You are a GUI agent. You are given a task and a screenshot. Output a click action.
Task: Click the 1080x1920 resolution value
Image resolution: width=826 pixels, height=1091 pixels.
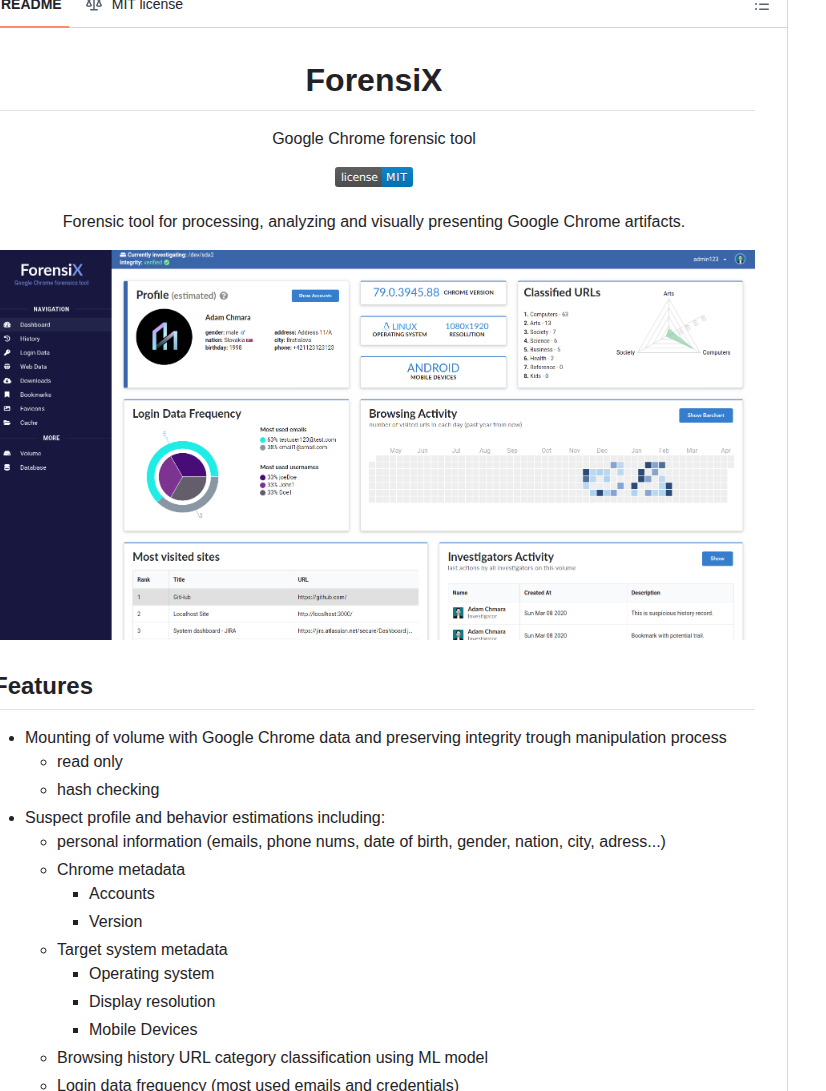click(467, 326)
